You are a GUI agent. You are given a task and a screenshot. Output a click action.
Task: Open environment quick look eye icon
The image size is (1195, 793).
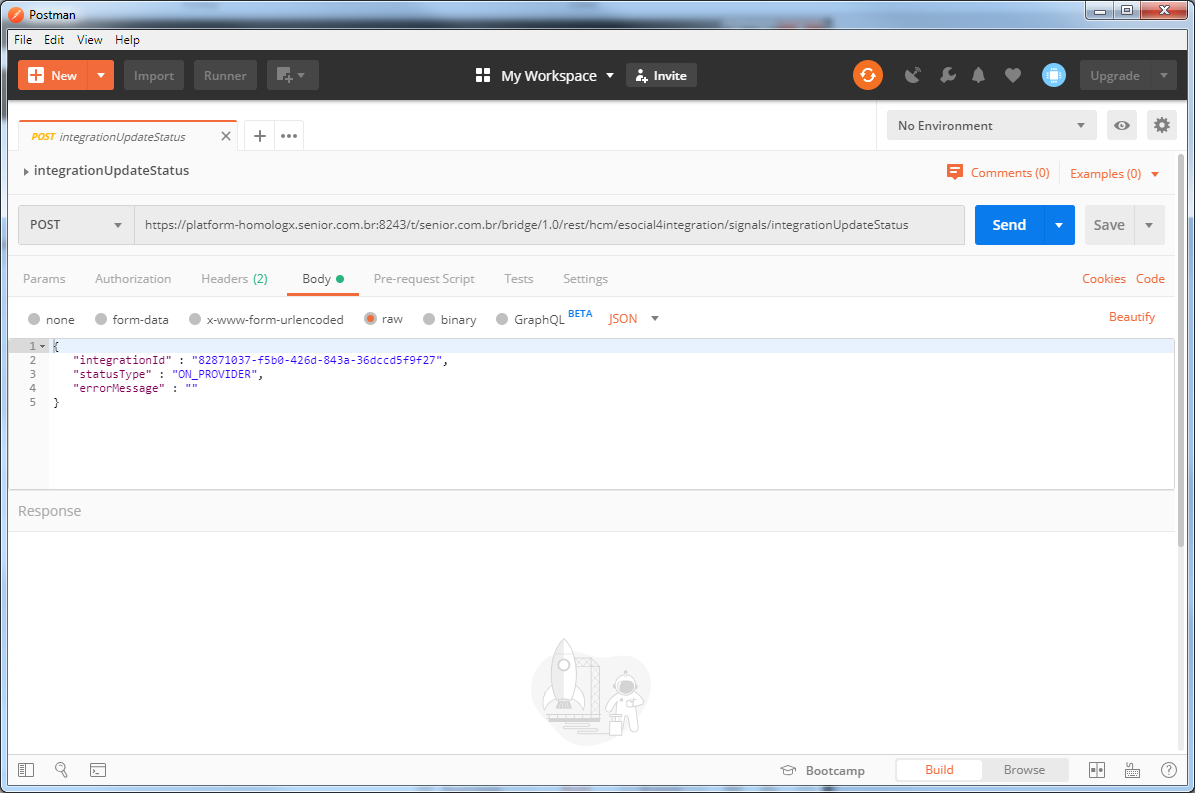pos(1122,126)
